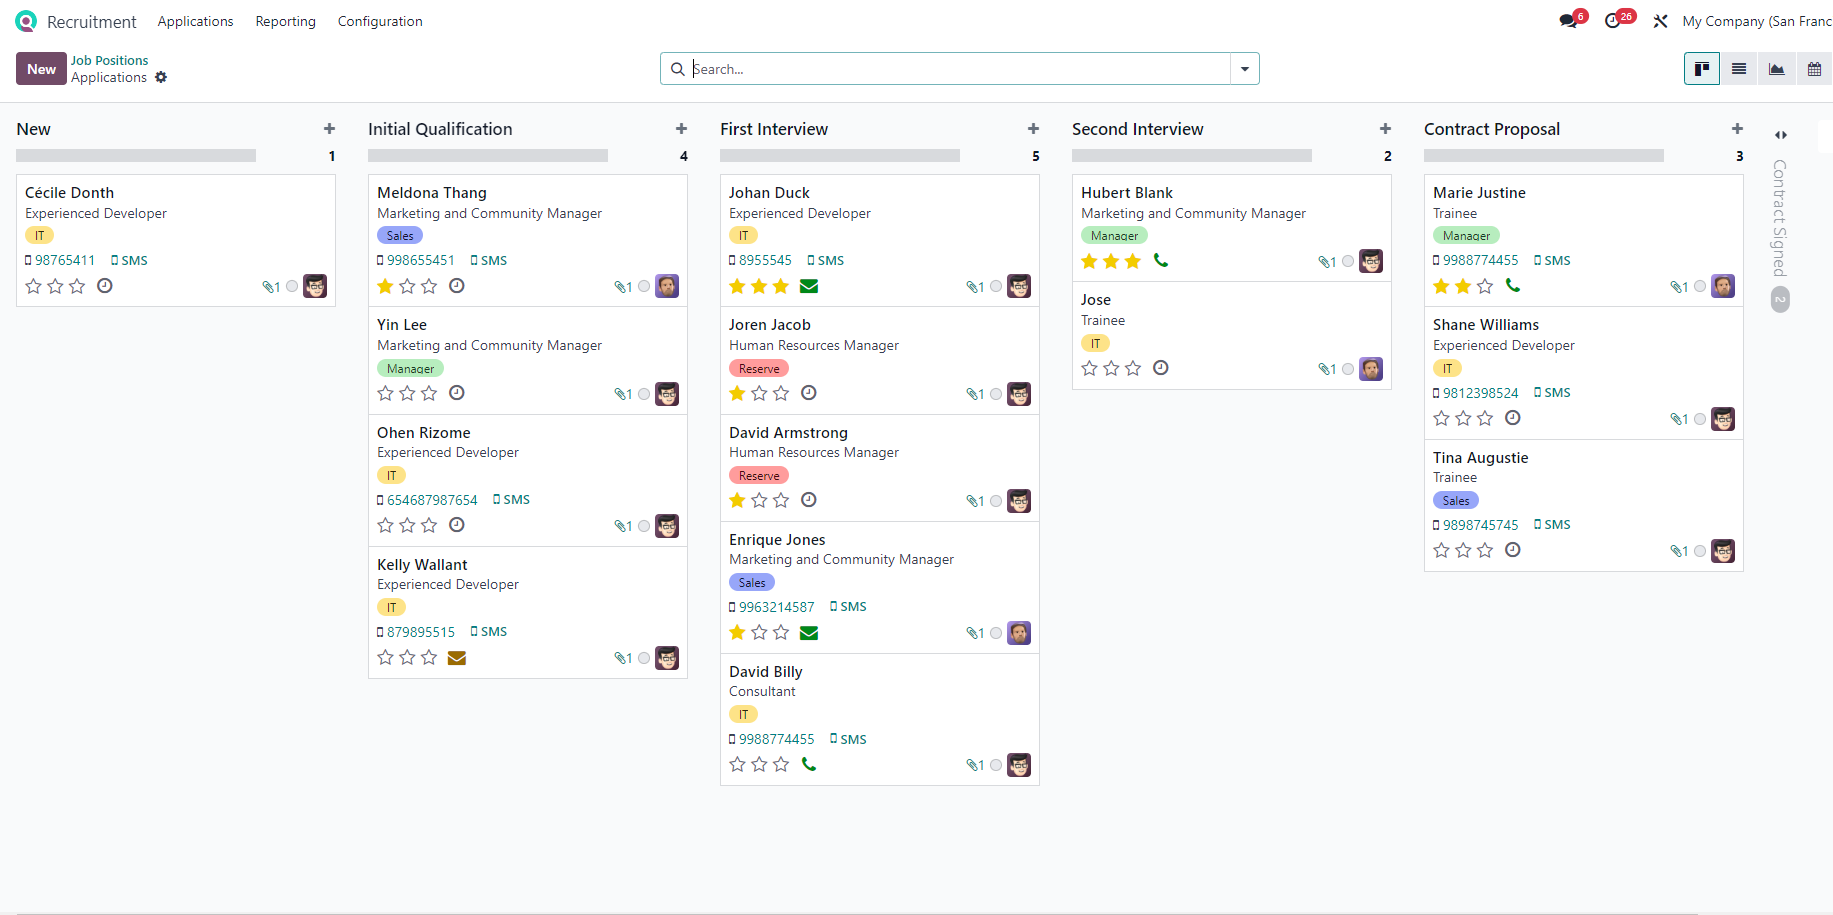The height and width of the screenshot is (915, 1833).
Task: Toggle the kanban state circle on Cécile Donth
Action: click(292, 286)
